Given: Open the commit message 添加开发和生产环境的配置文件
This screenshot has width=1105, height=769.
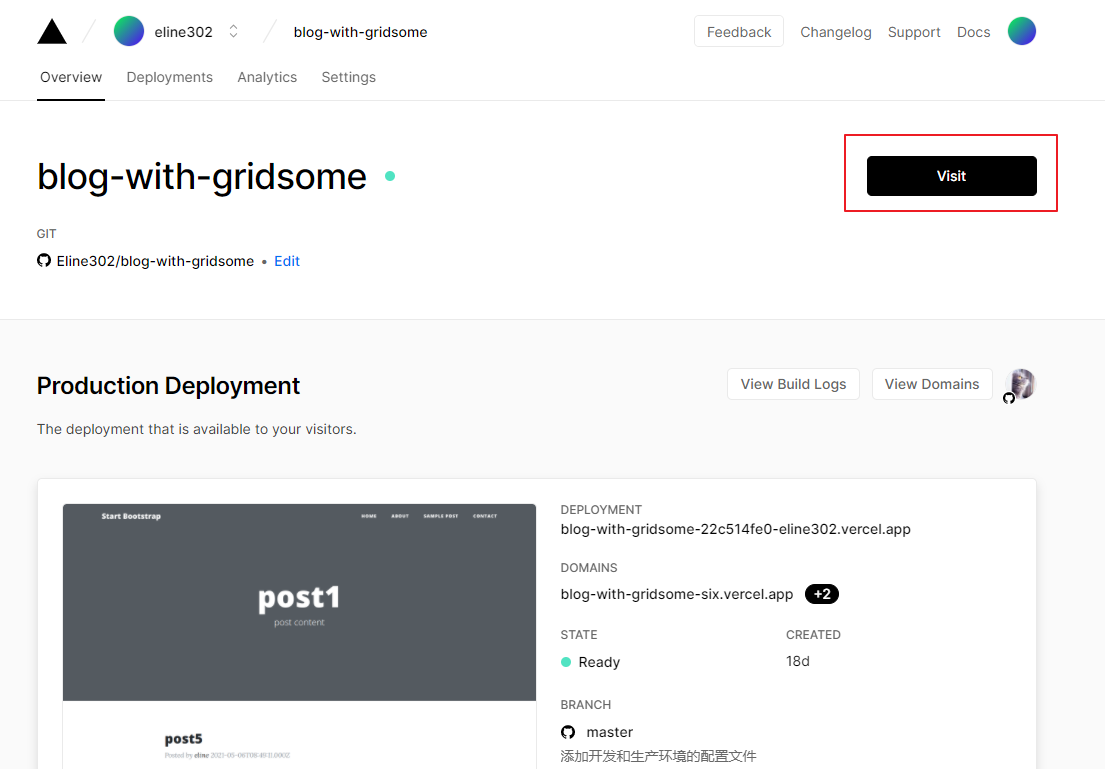Looking at the screenshot, I should [658, 756].
